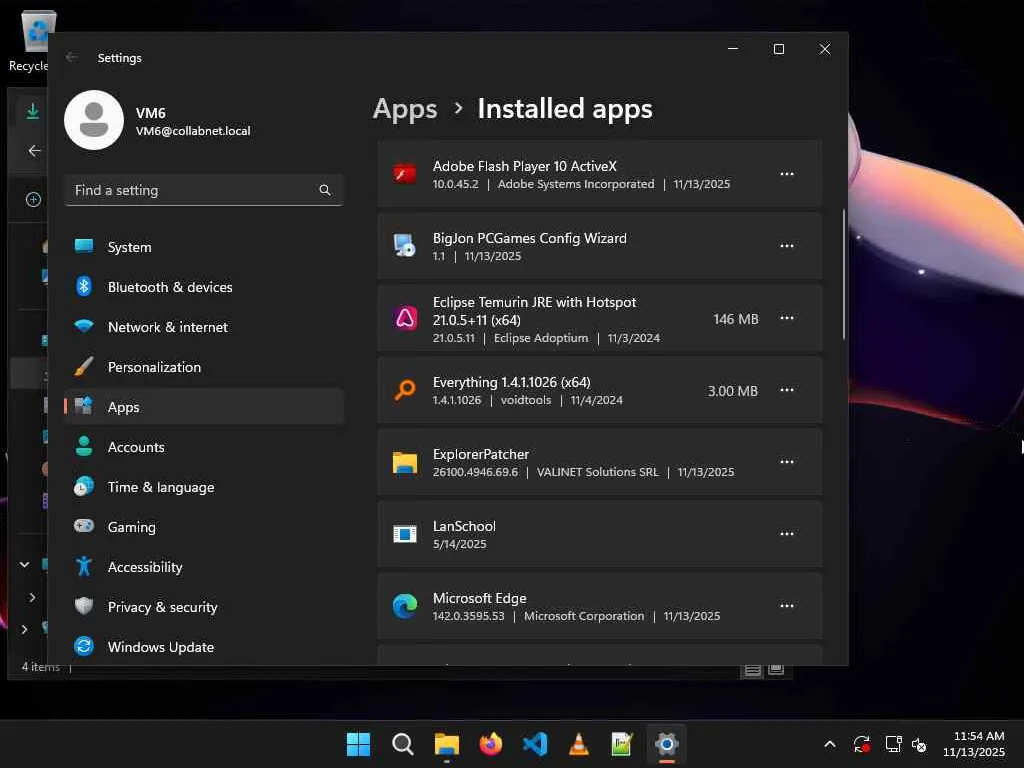This screenshot has width=1024, height=768.
Task: Open more options for Adobe Flash Player 10 ActiveX
Action: coord(787,174)
